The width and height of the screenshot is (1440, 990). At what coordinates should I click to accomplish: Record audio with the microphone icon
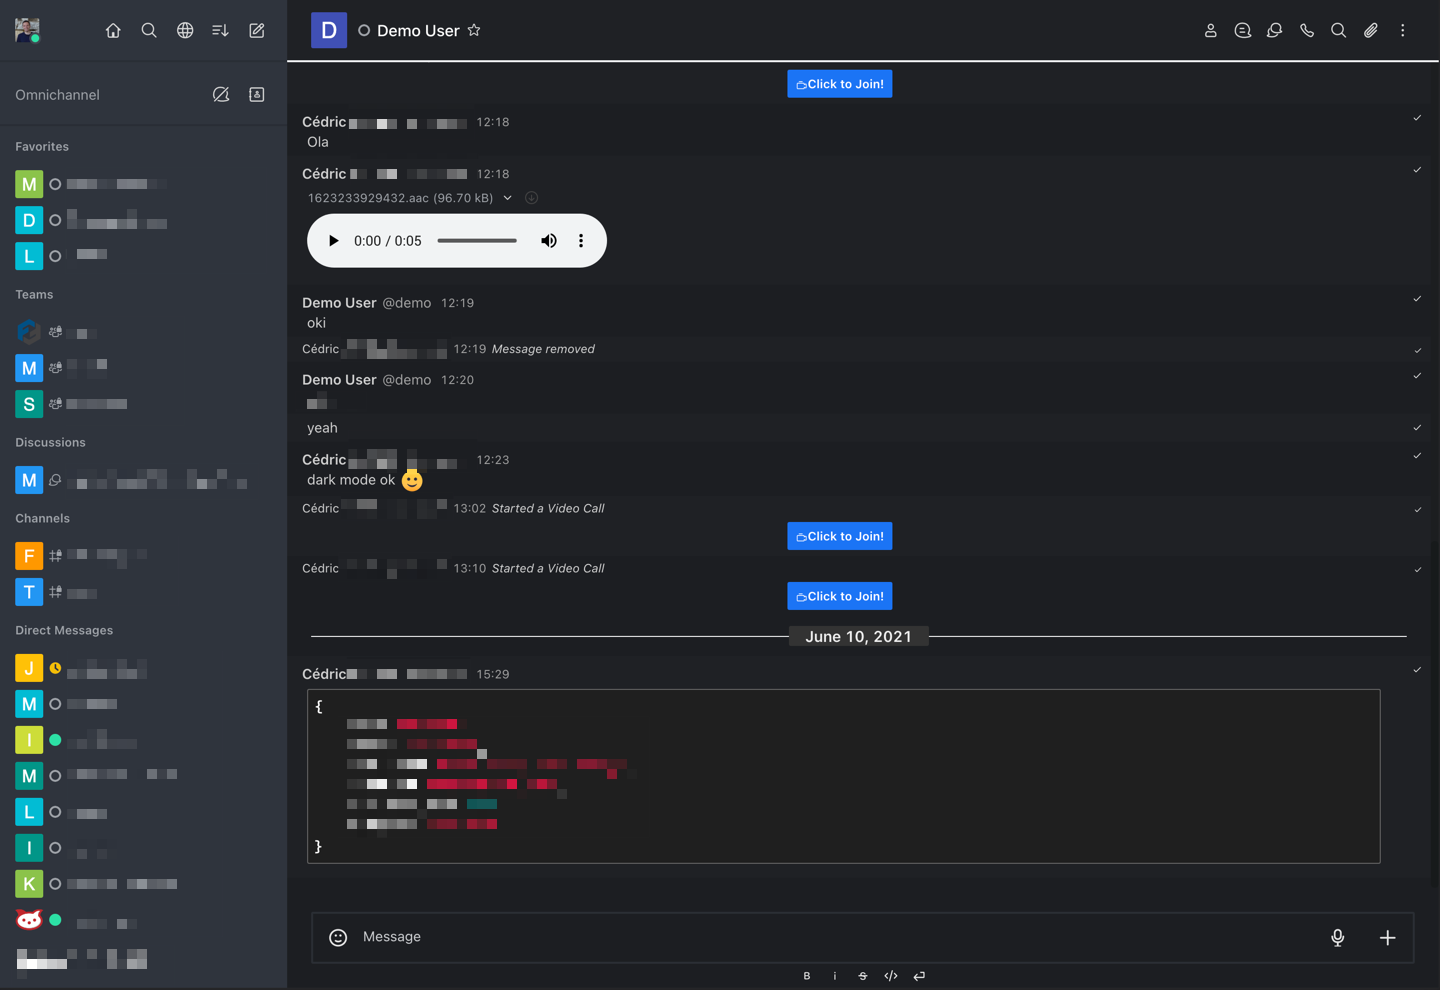[x=1337, y=937]
